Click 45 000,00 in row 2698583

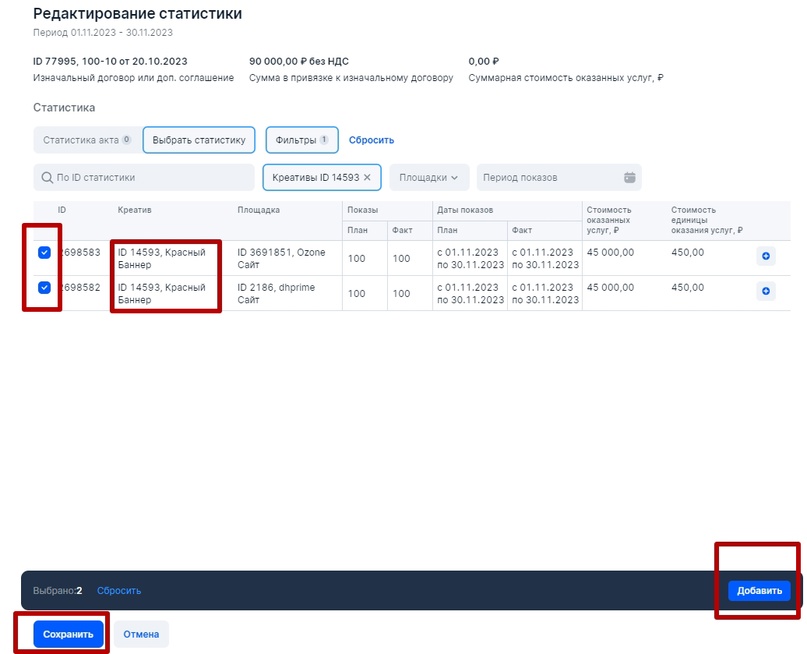tap(610, 252)
